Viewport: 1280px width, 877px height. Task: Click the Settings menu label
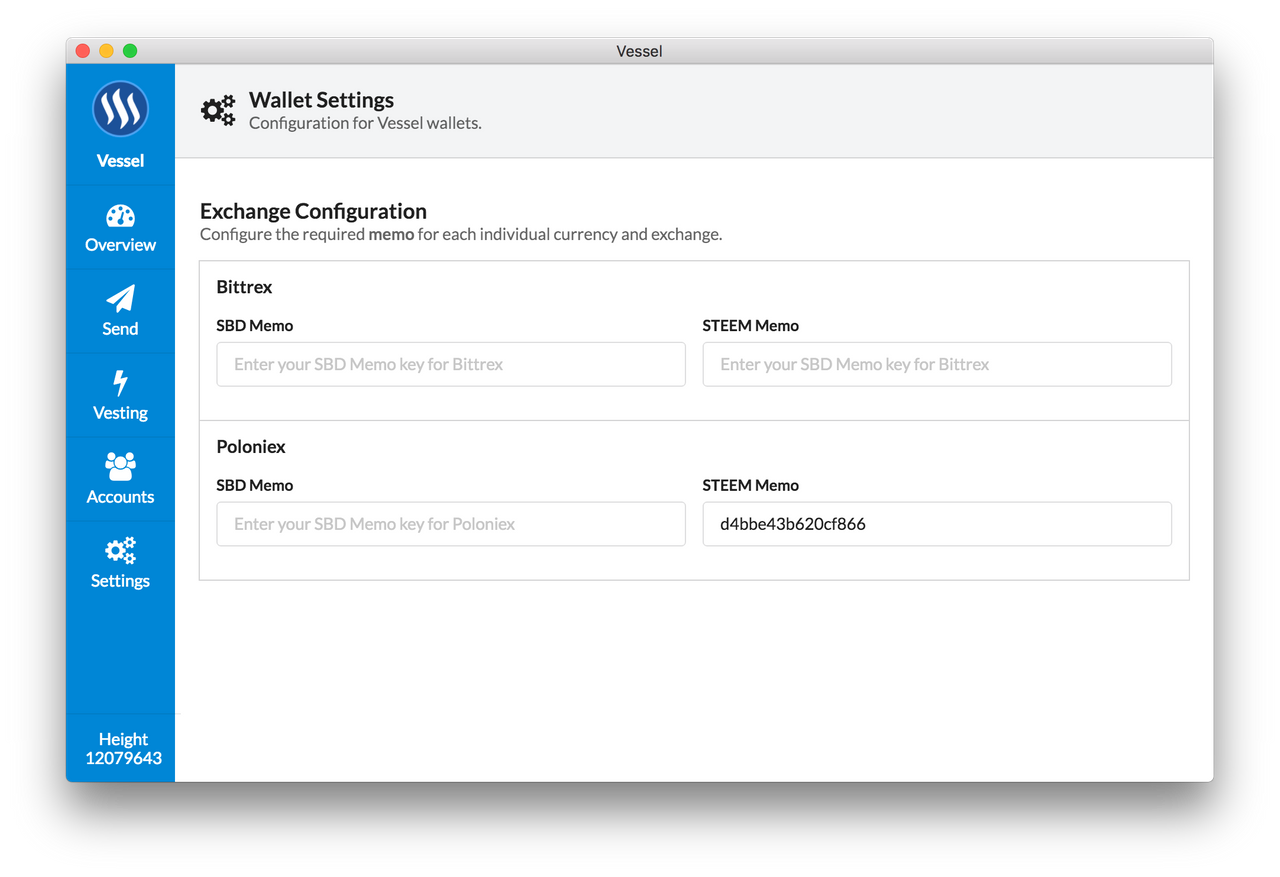[x=120, y=581]
